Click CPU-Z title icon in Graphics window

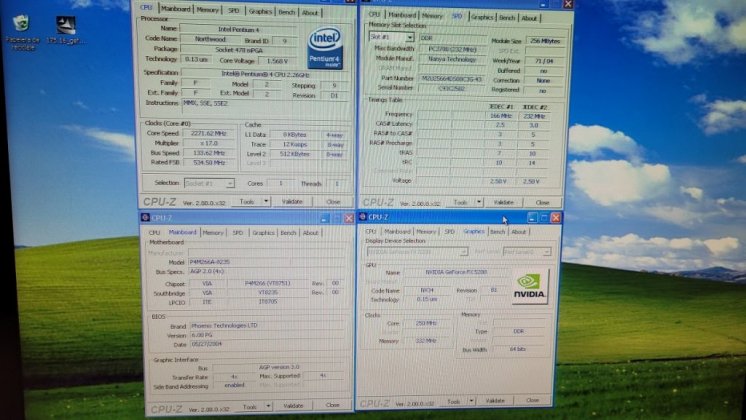(x=363, y=217)
